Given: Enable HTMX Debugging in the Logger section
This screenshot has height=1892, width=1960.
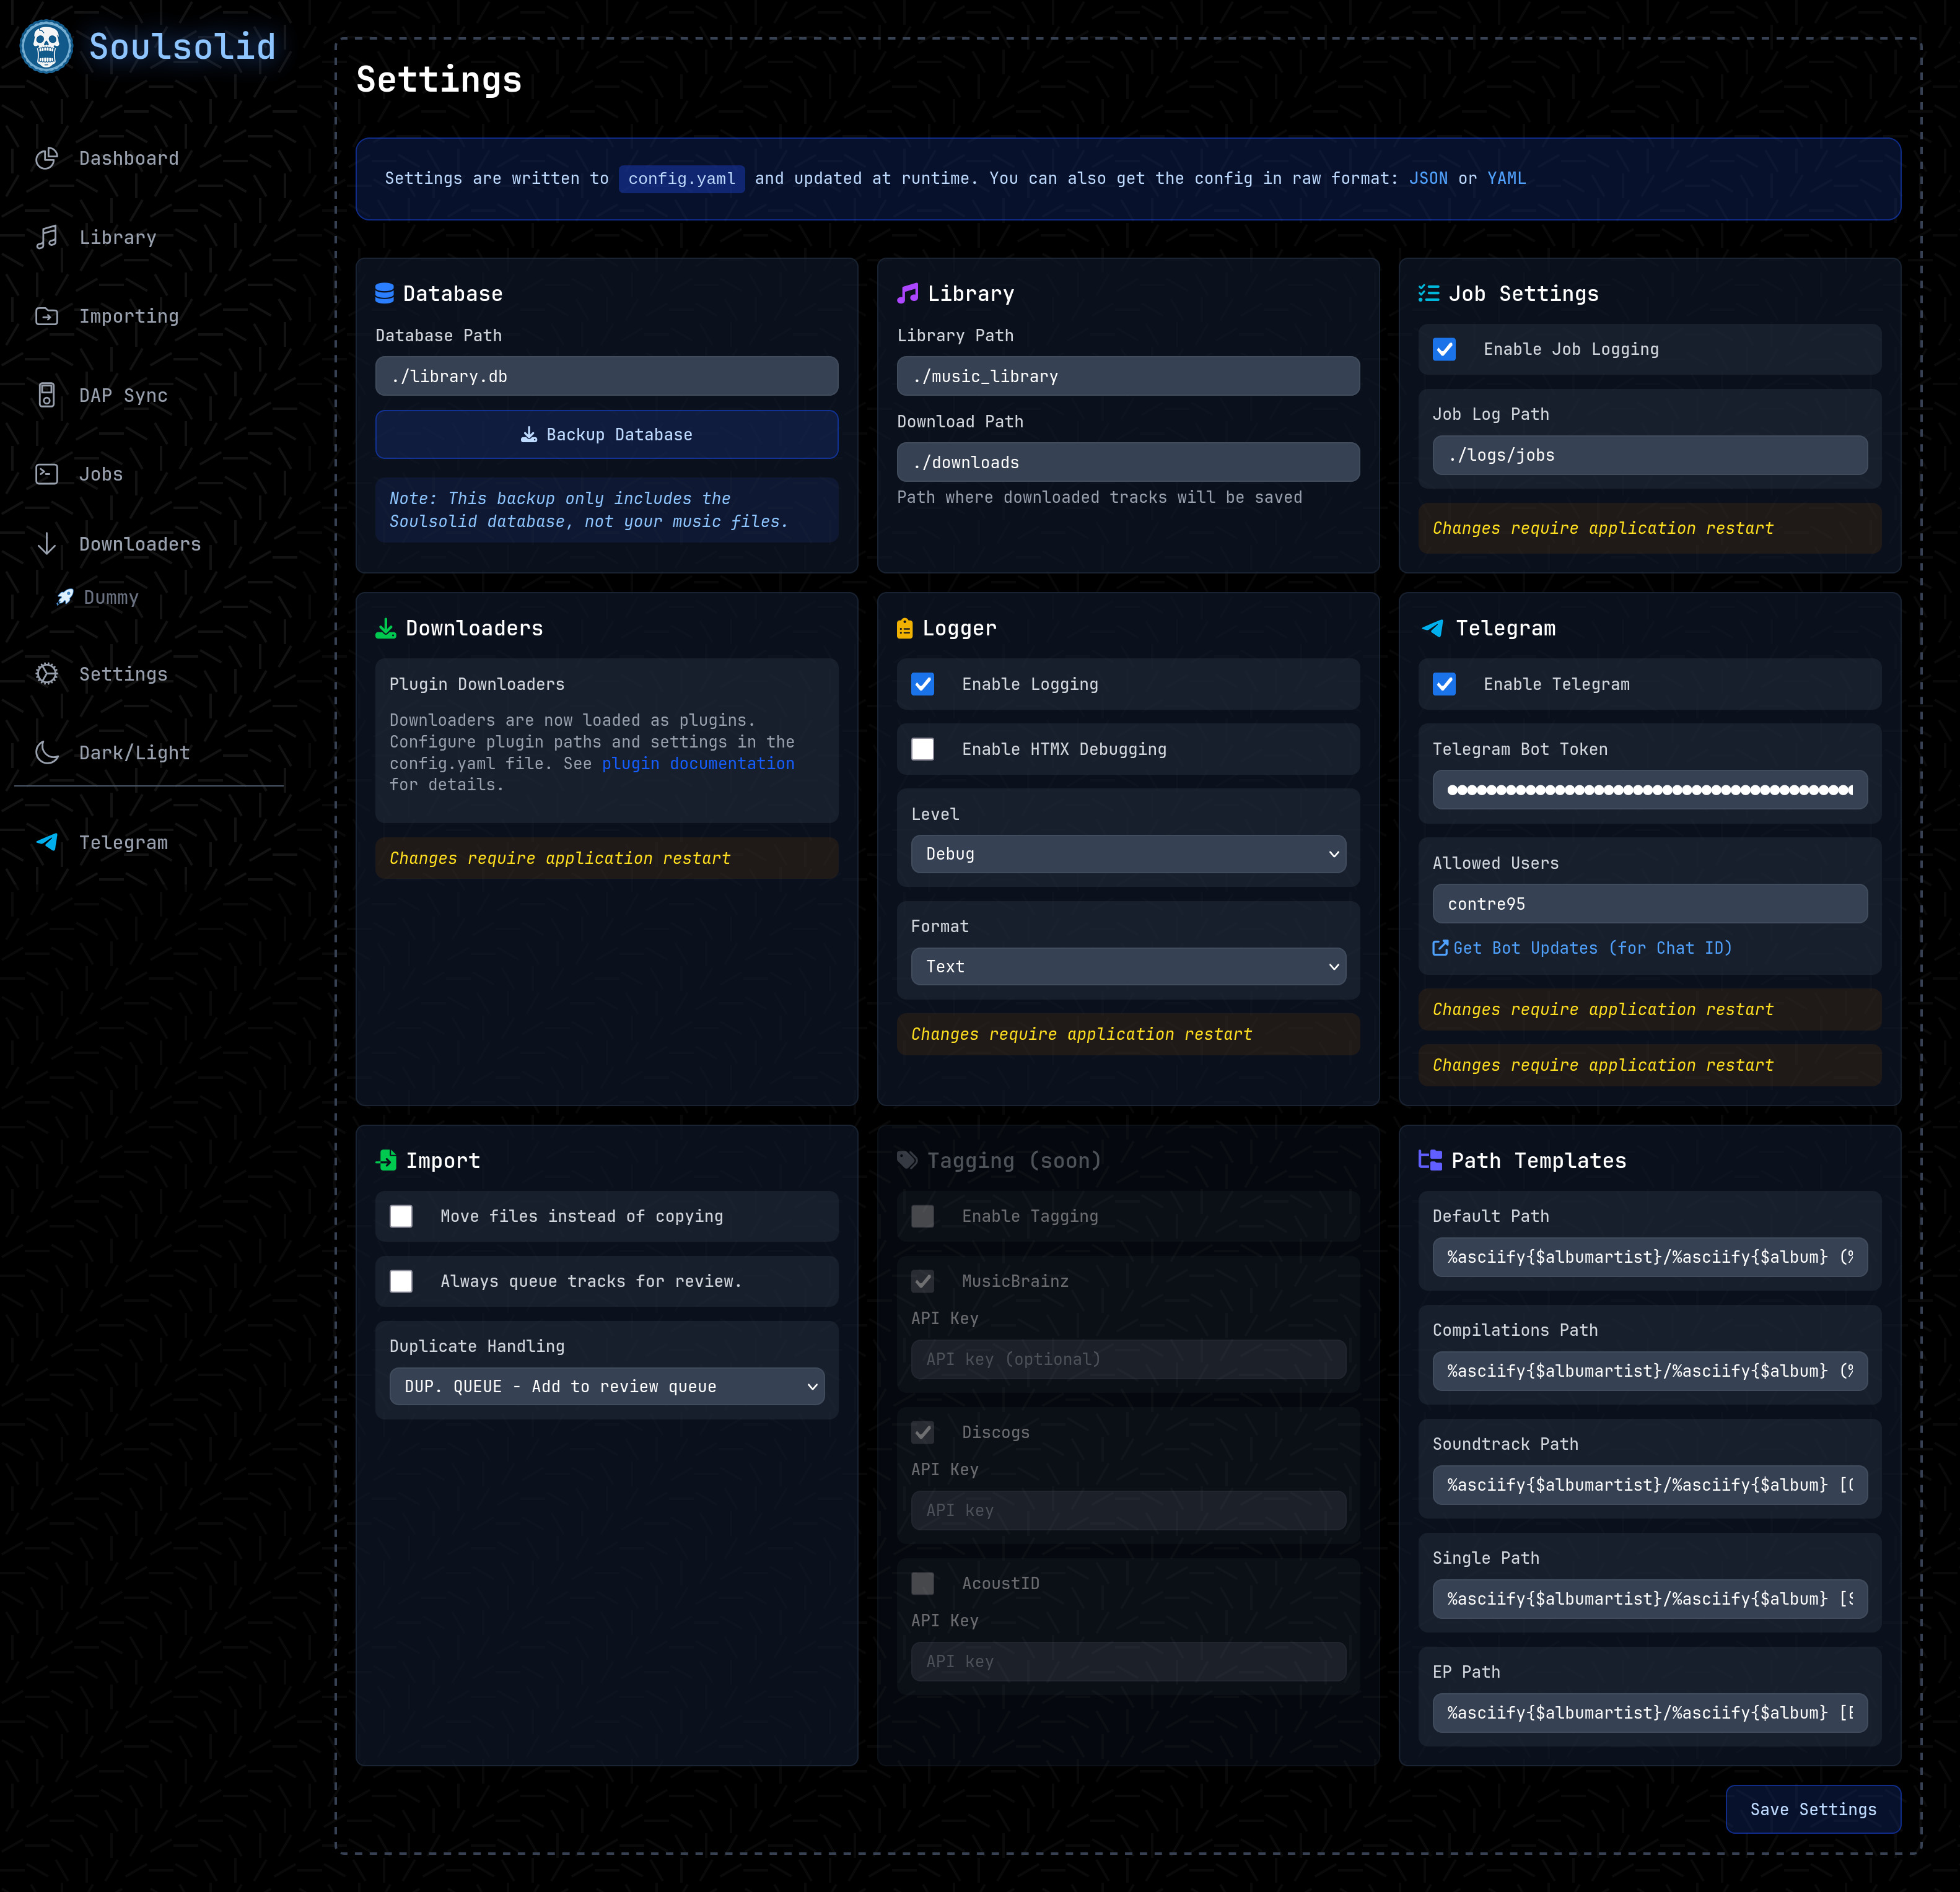Looking at the screenshot, I should pos(922,748).
